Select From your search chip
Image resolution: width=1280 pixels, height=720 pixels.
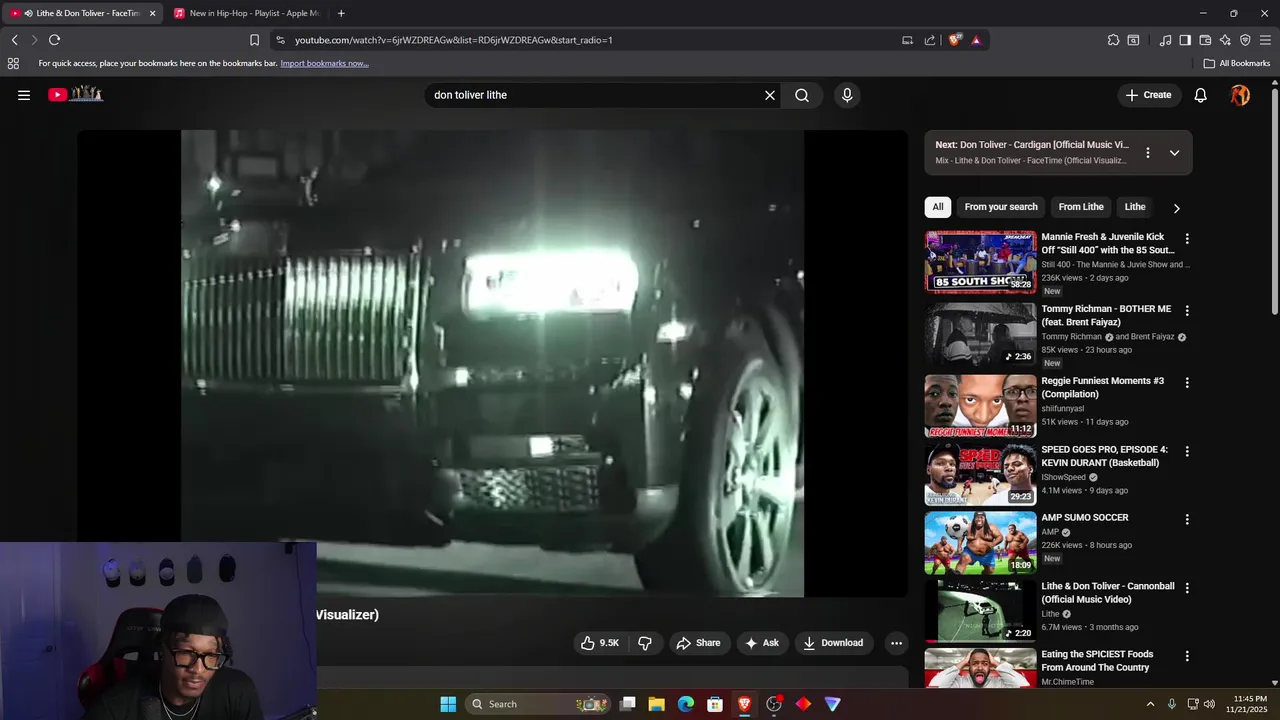1001,207
